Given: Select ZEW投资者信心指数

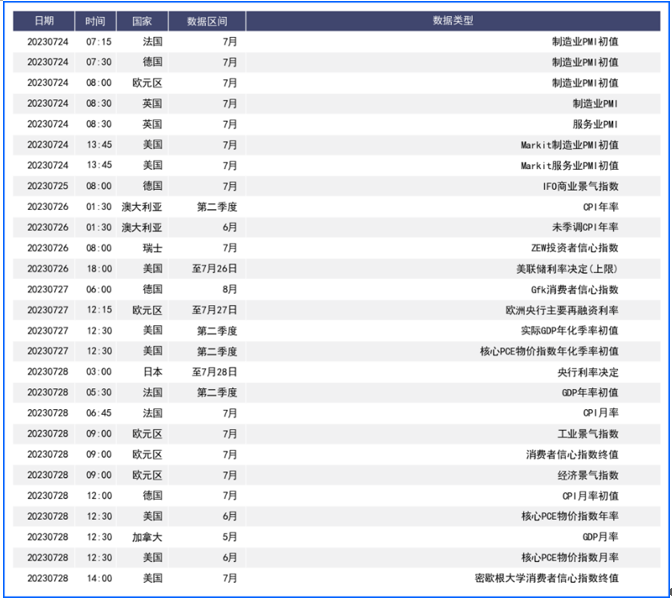Looking at the screenshot, I should [575, 248].
